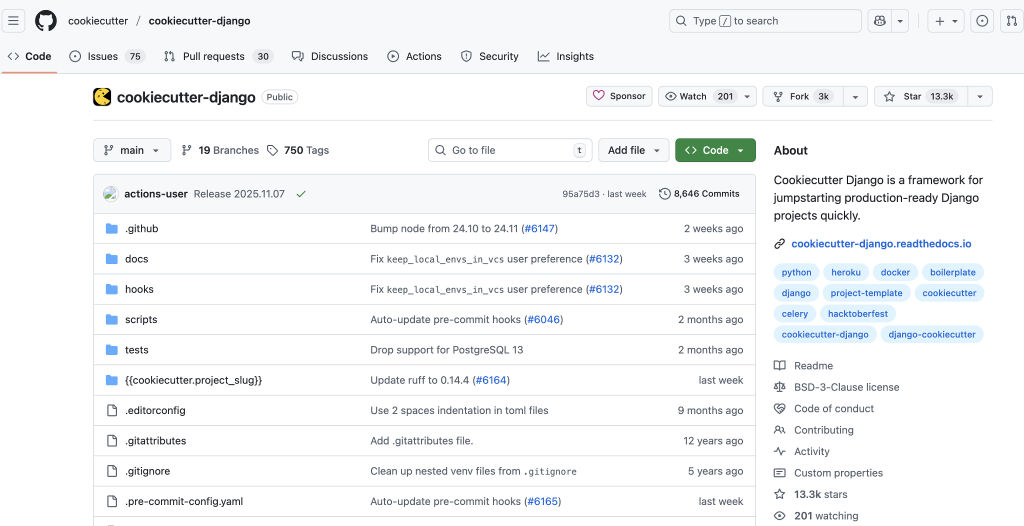Open .pre-commit-config.yaml file

point(184,501)
